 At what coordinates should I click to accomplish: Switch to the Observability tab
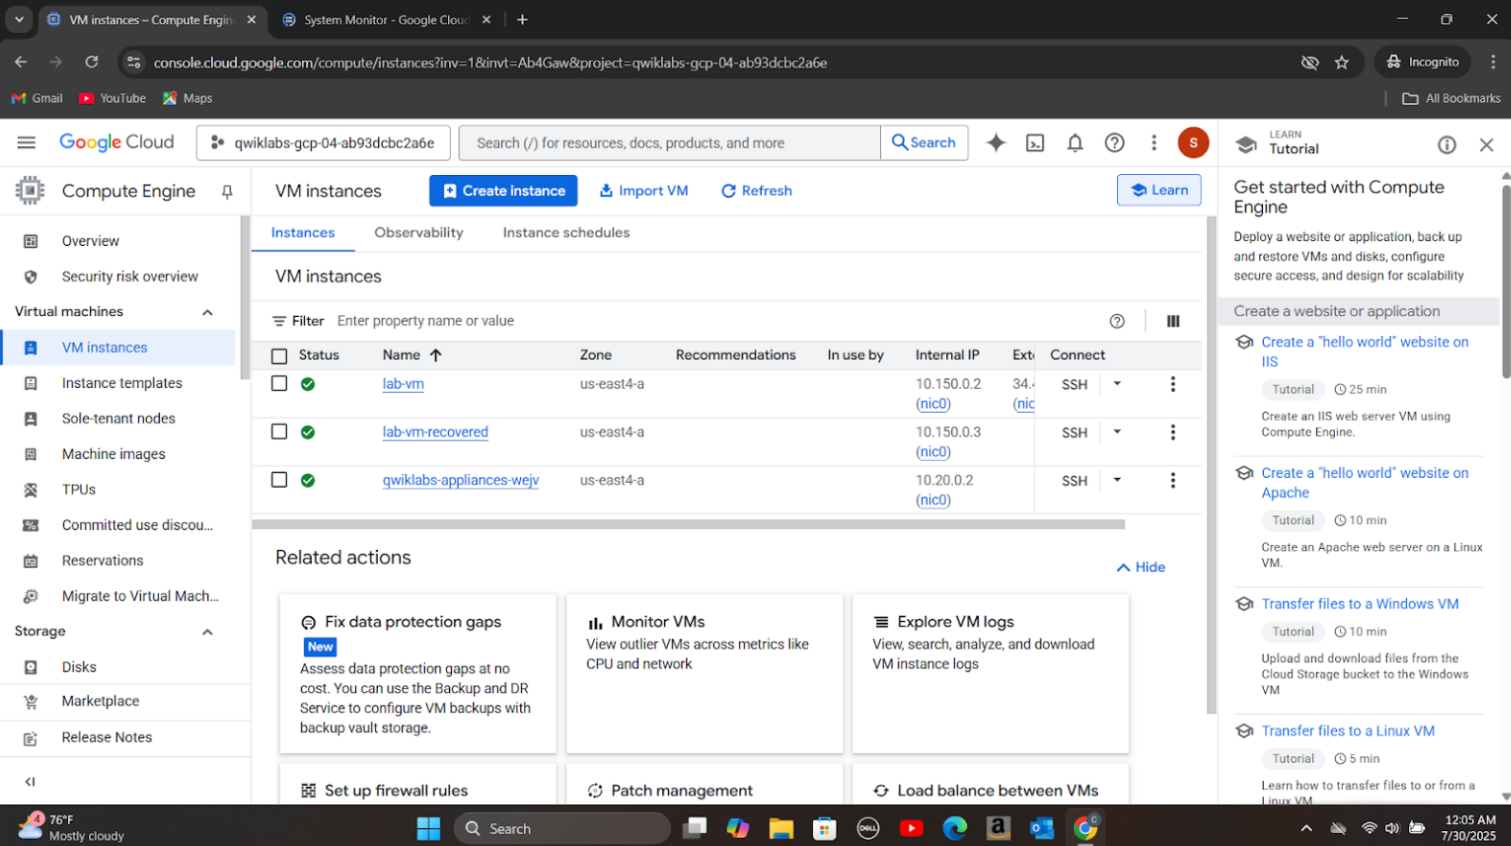(x=418, y=233)
